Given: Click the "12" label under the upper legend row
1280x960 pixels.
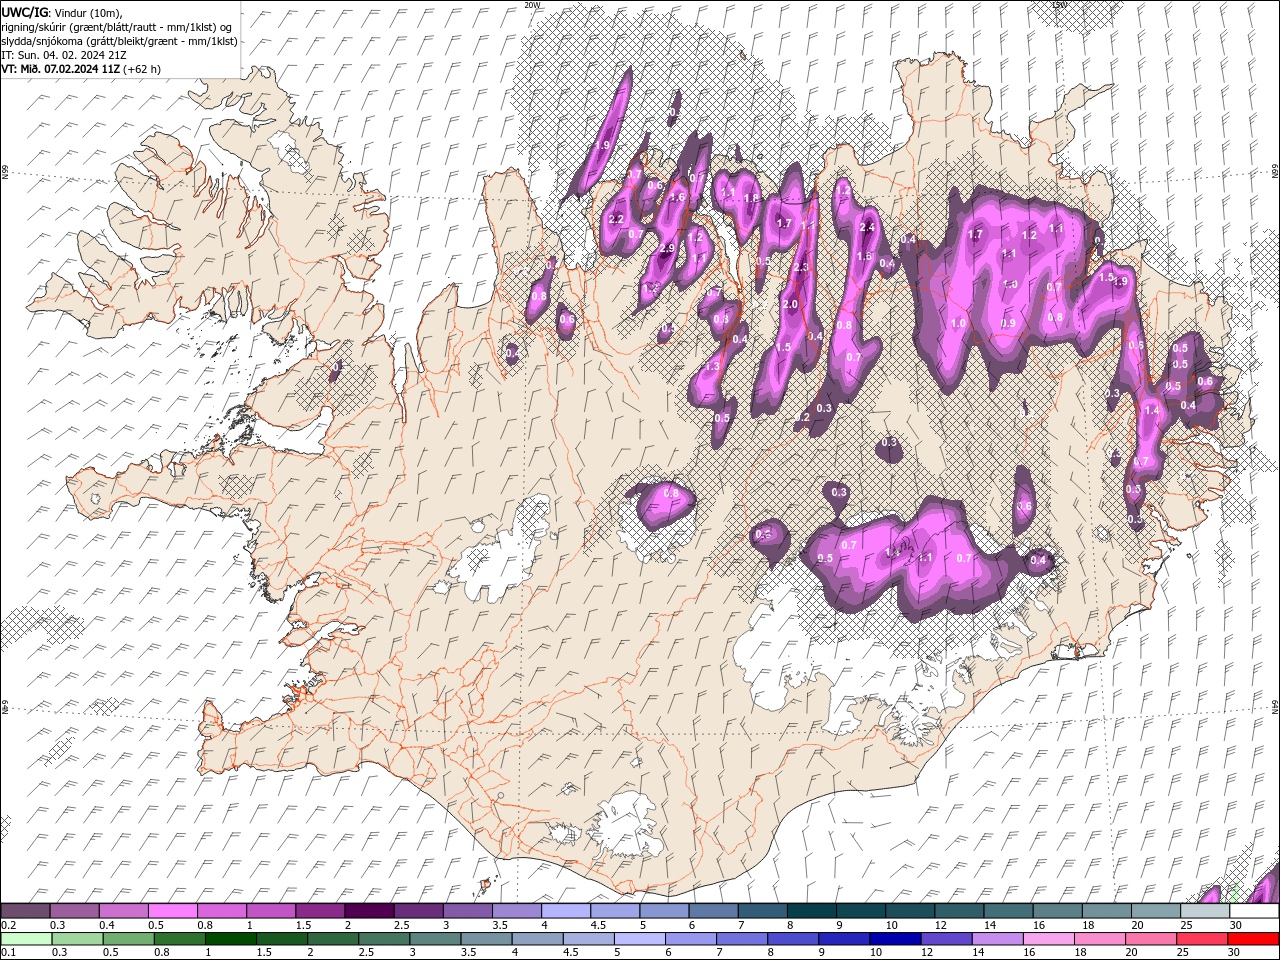Looking at the screenshot, I should (939, 925).
